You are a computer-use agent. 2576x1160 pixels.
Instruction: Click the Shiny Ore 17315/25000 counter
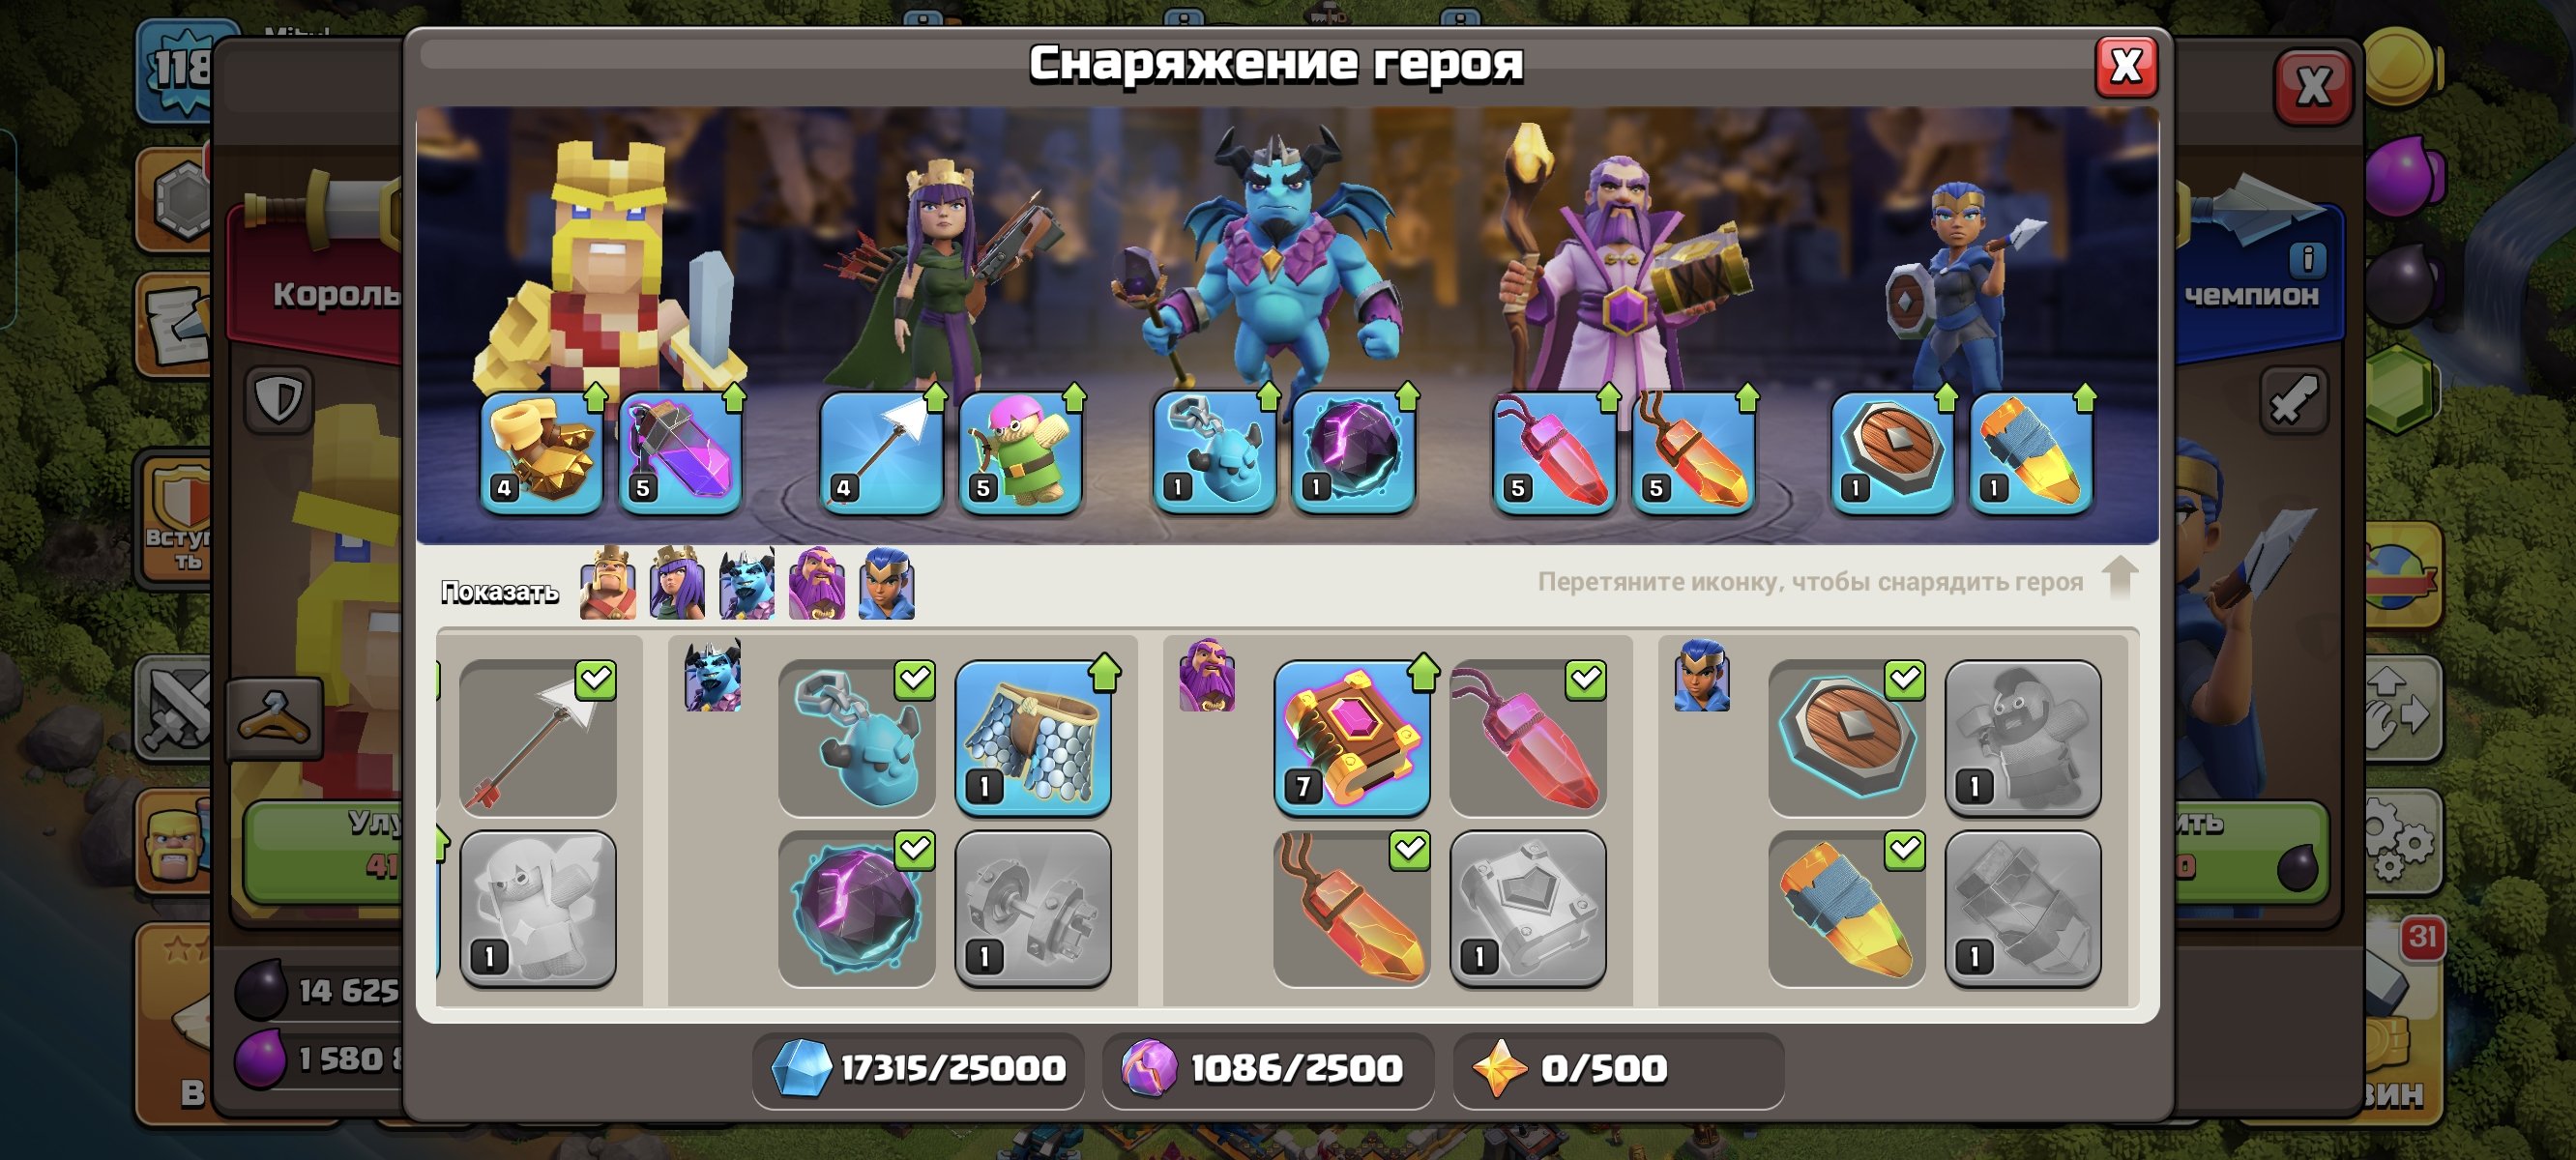coord(918,1069)
